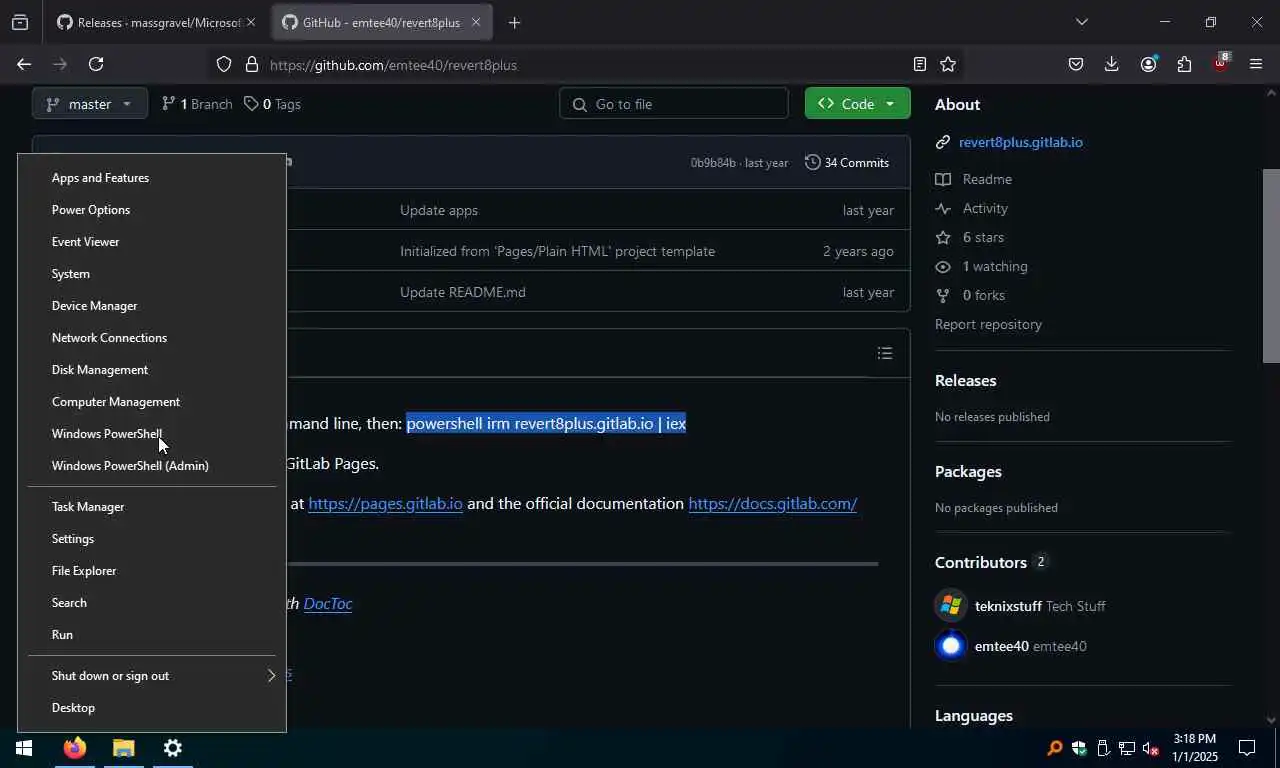This screenshot has width=1280, height=768.
Task: Click the muted volume tray icon
Action: pos(1151,748)
